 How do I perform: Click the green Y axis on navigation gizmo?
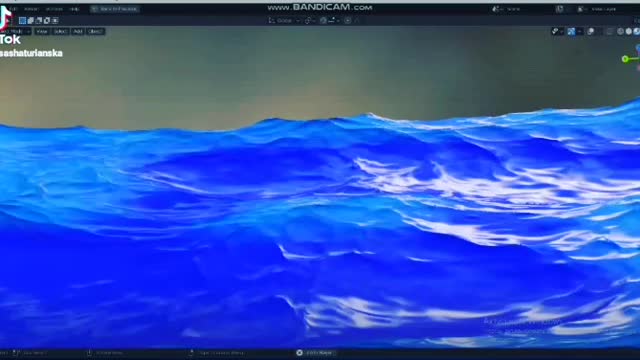tap(625, 59)
